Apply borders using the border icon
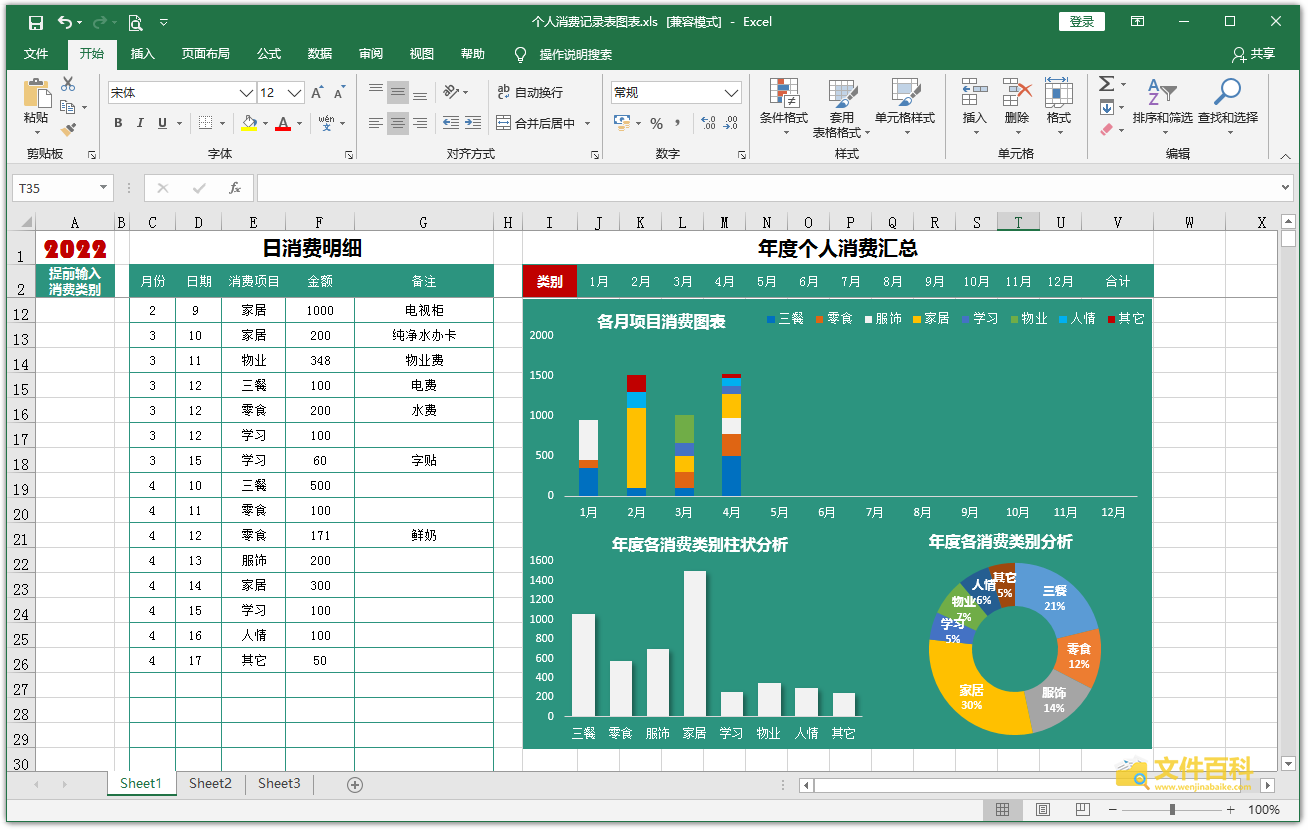Image resolution: width=1309 pixels, height=830 pixels. point(205,123)
